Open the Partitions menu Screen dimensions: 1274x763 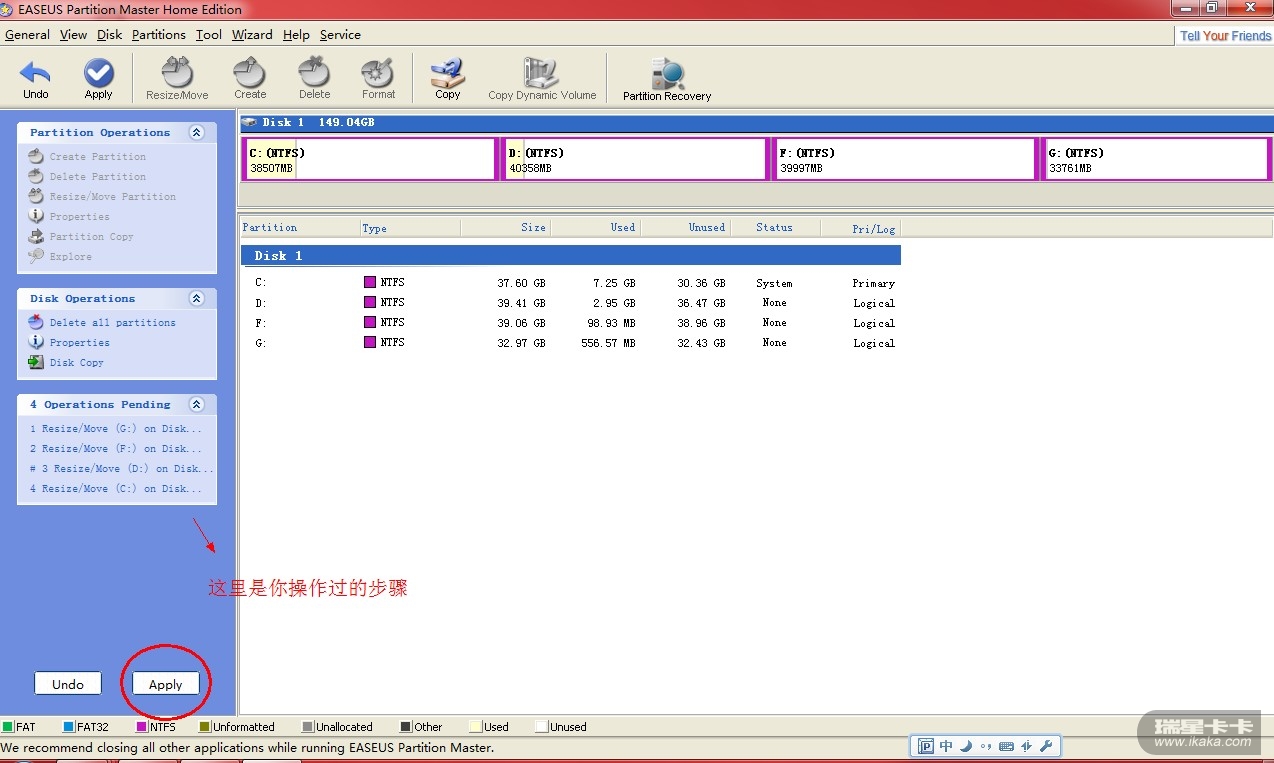coord(158,34)
